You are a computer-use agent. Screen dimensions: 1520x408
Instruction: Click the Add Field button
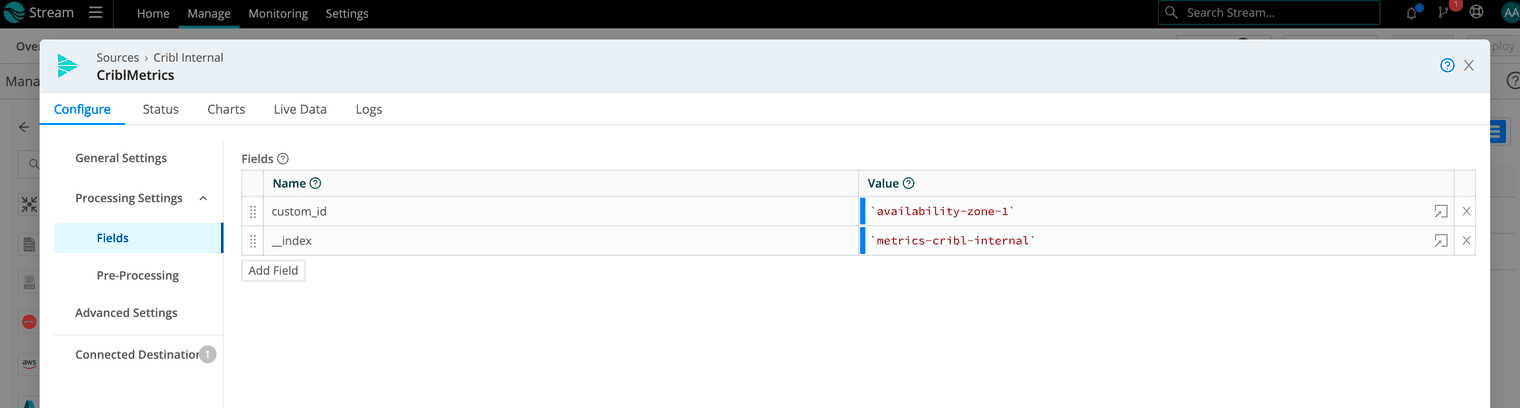[273, 271]
